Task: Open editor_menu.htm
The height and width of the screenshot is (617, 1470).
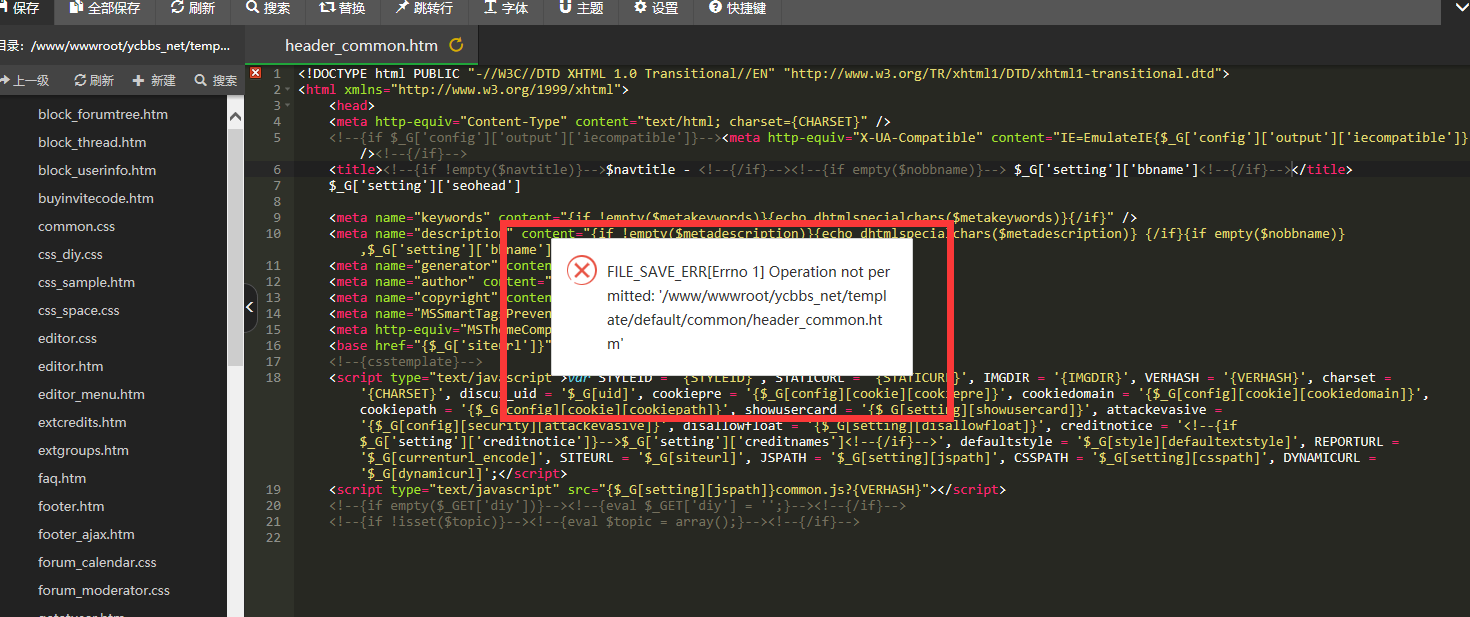Action: (91, 394)
